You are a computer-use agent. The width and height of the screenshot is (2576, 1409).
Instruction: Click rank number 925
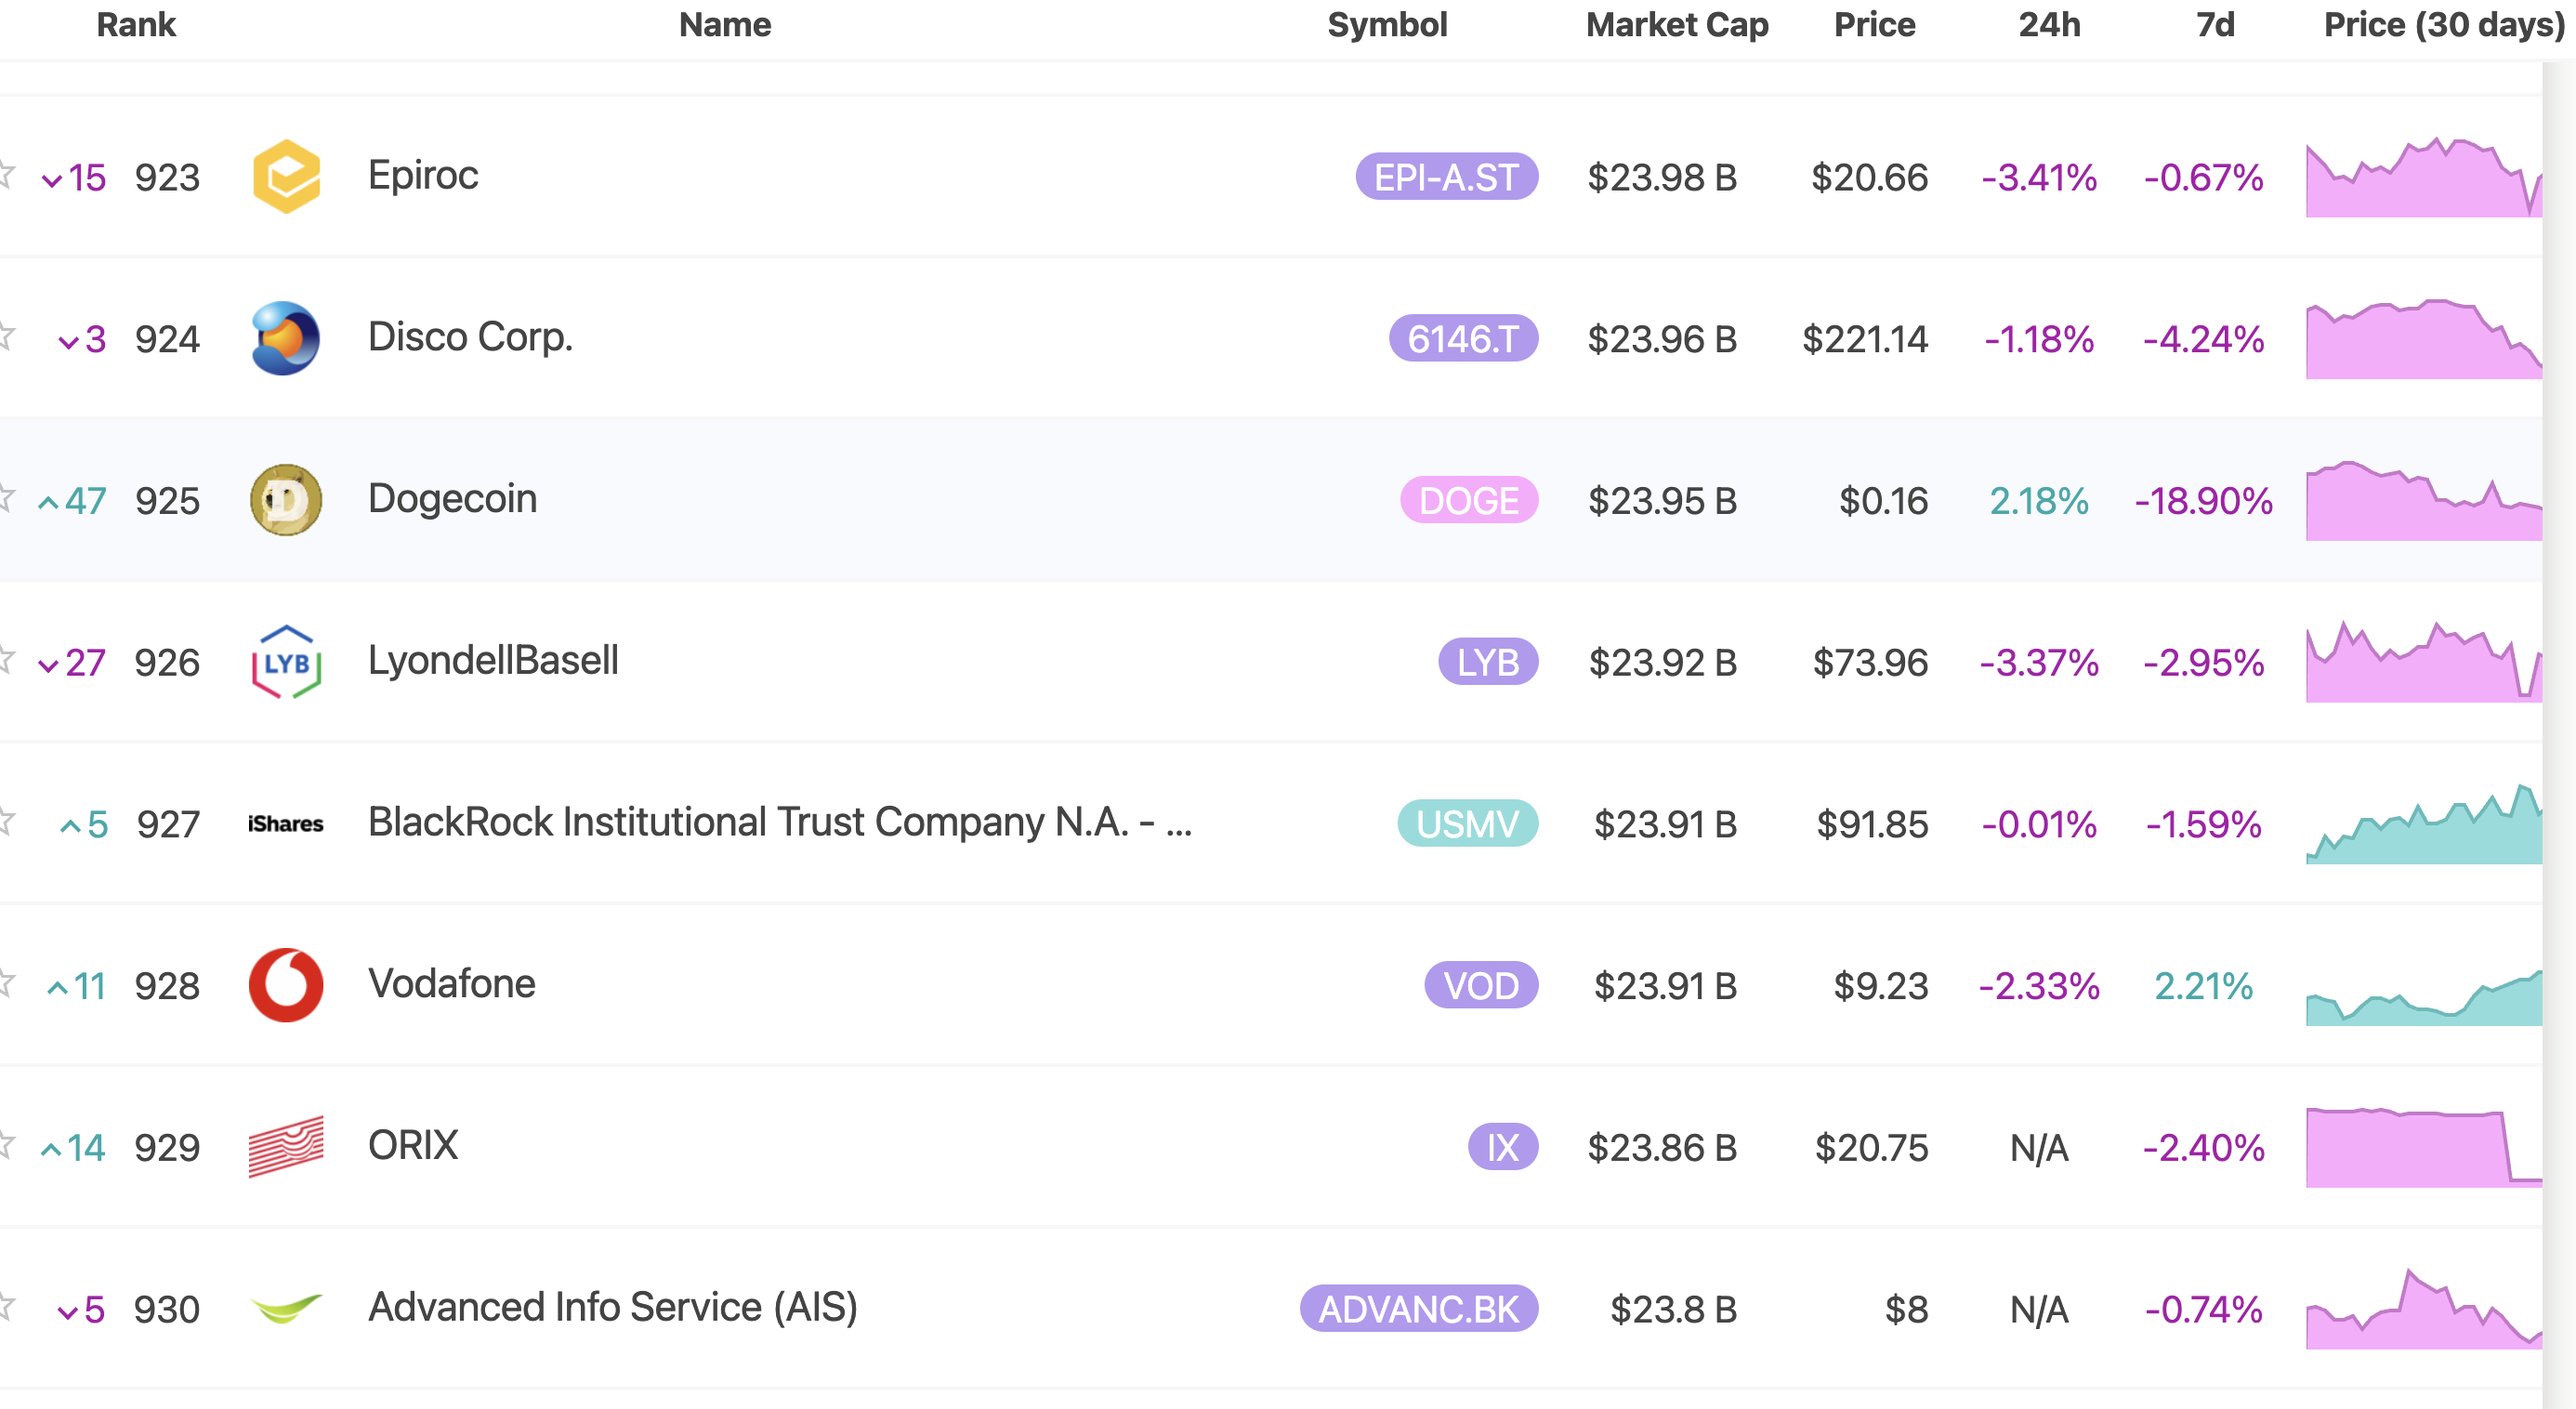(167, 500)
